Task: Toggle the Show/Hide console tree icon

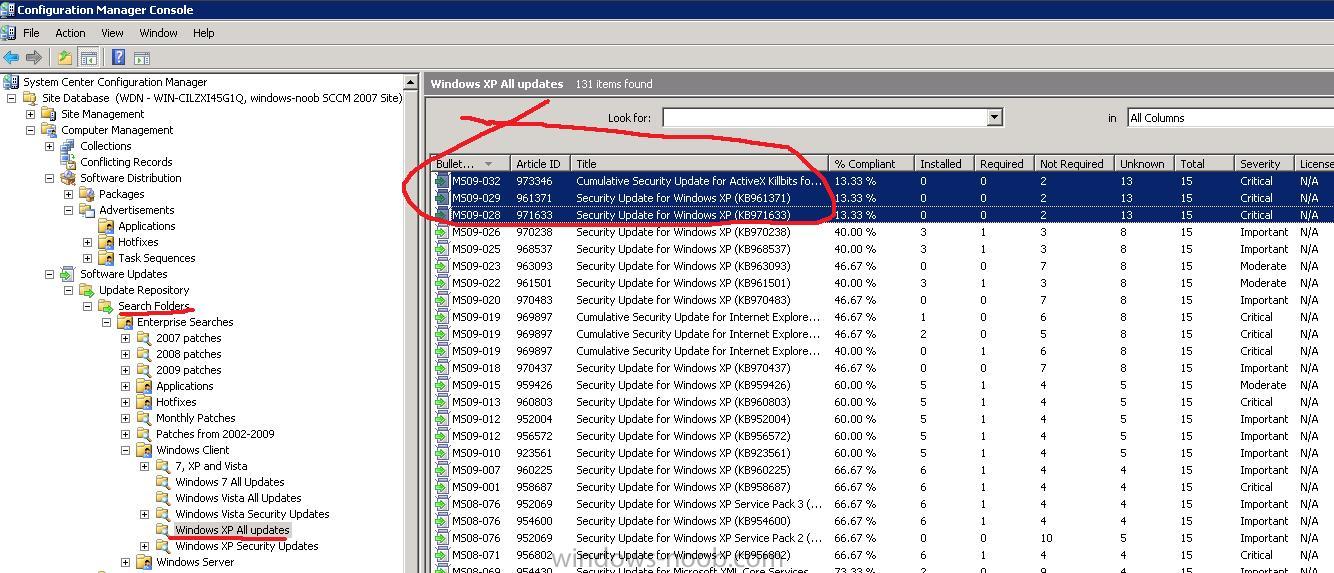Action: pos(88,58)
